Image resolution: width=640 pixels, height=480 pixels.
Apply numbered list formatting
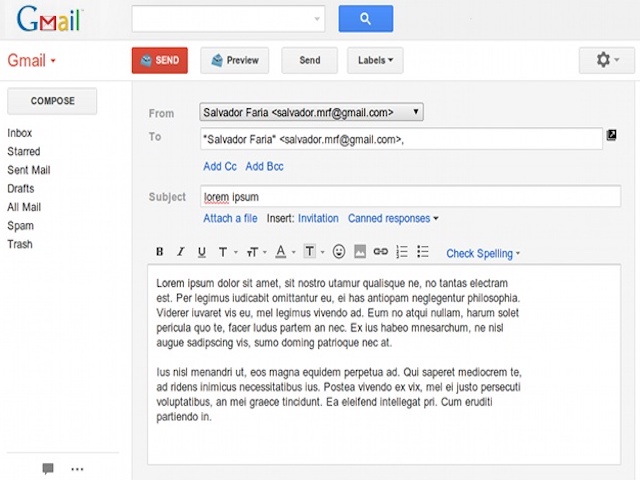(x=402, y=252)
